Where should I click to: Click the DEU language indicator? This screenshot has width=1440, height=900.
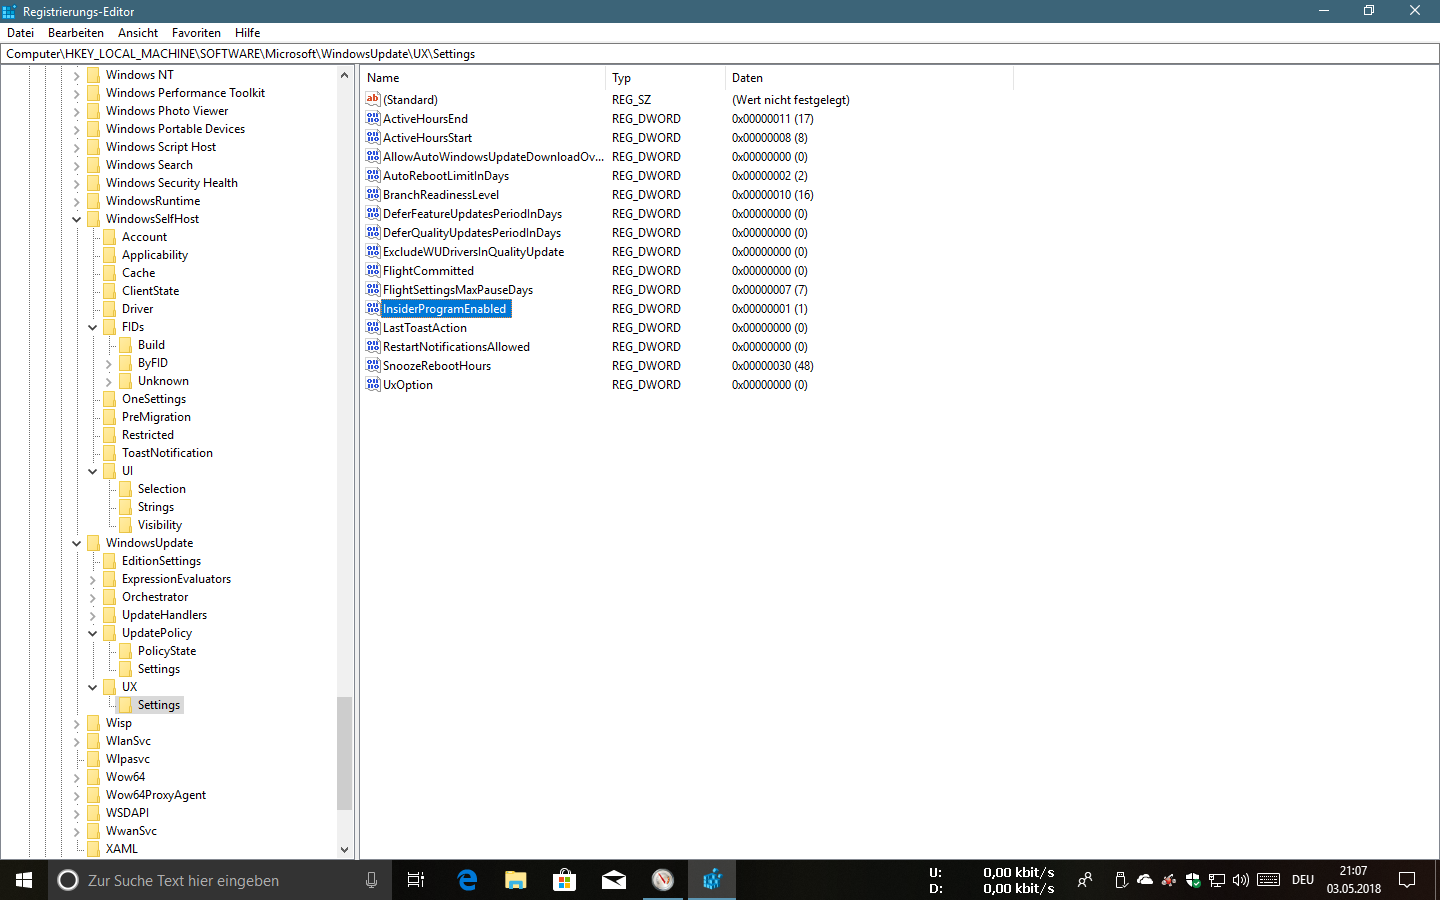(1303, 880)
